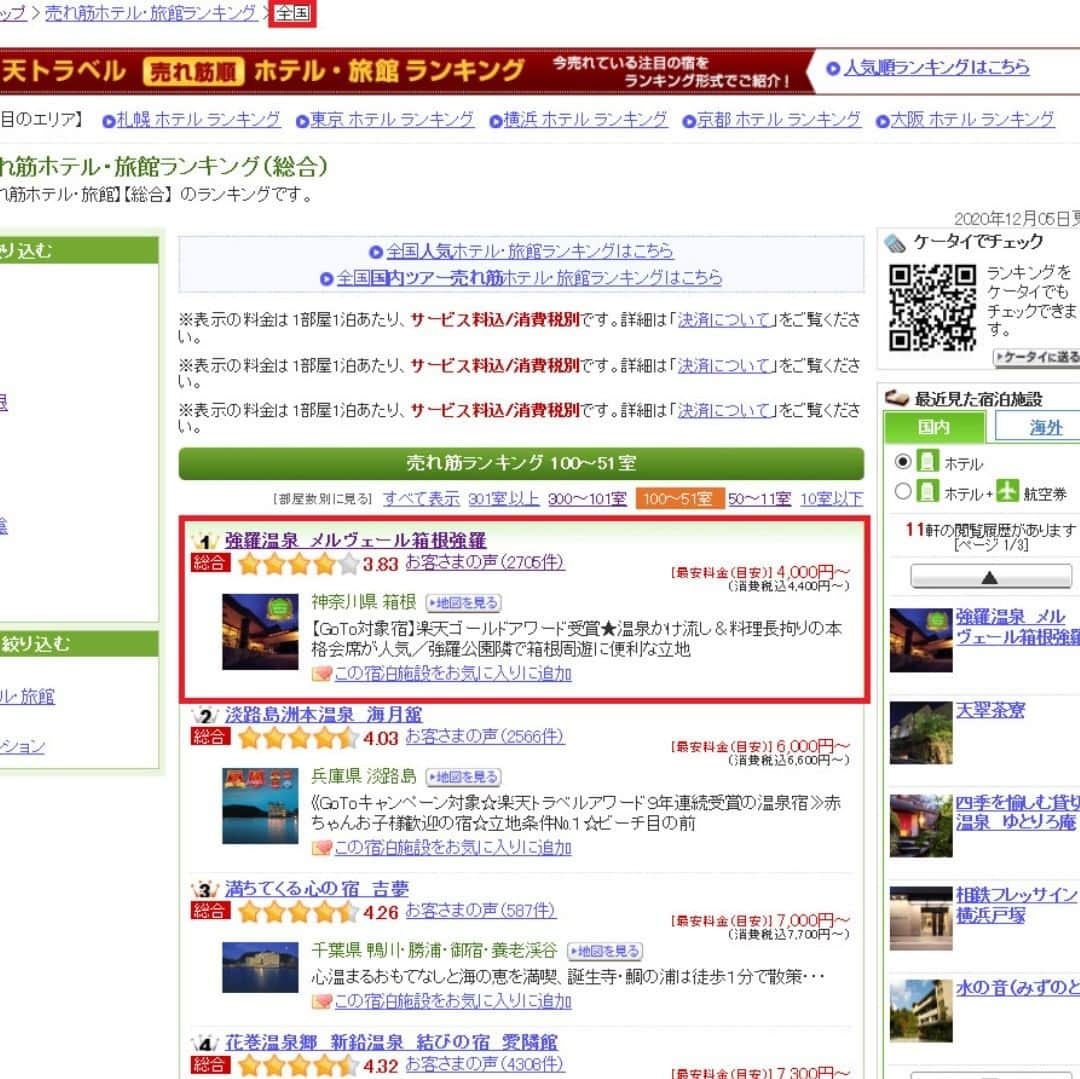Open 全国国内ツアー売れ筋ホテル・旅館ランキング link
Viewport: 1080px width, 1079px height.
[x=529, y=277]
